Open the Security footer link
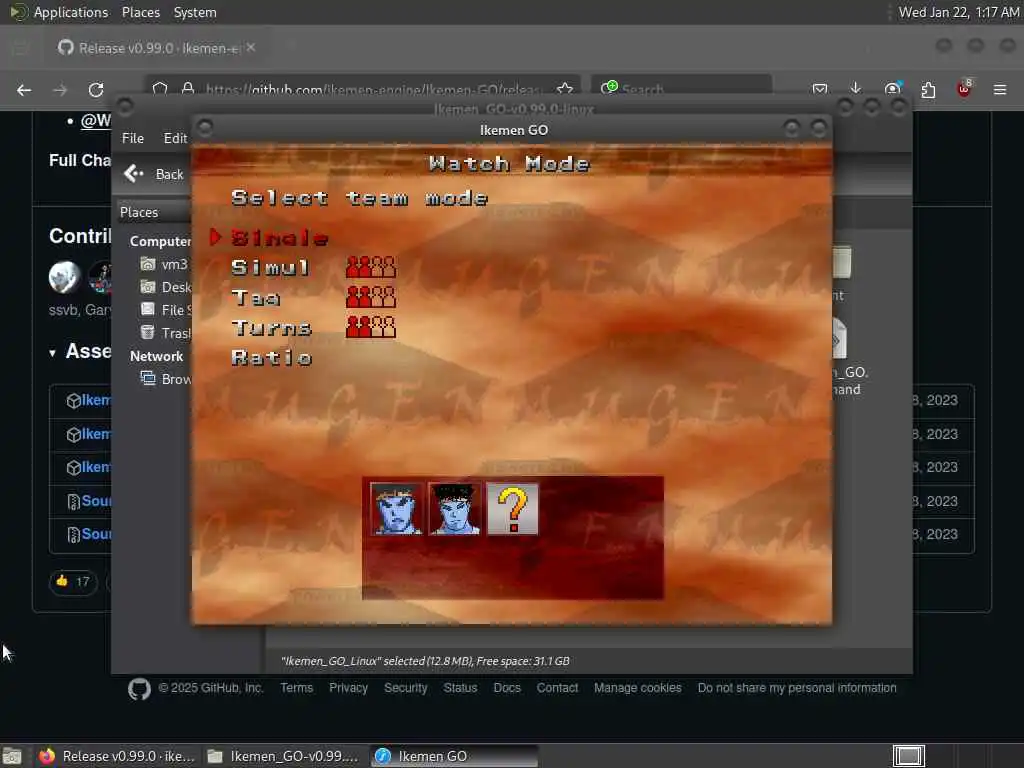 (x=406, y=688)
